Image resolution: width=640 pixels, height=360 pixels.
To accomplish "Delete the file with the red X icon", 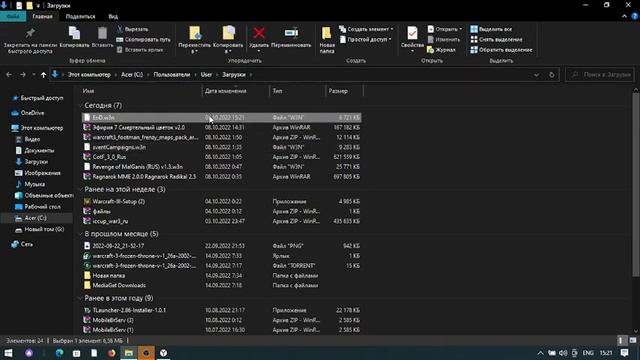I will point(259,33).
